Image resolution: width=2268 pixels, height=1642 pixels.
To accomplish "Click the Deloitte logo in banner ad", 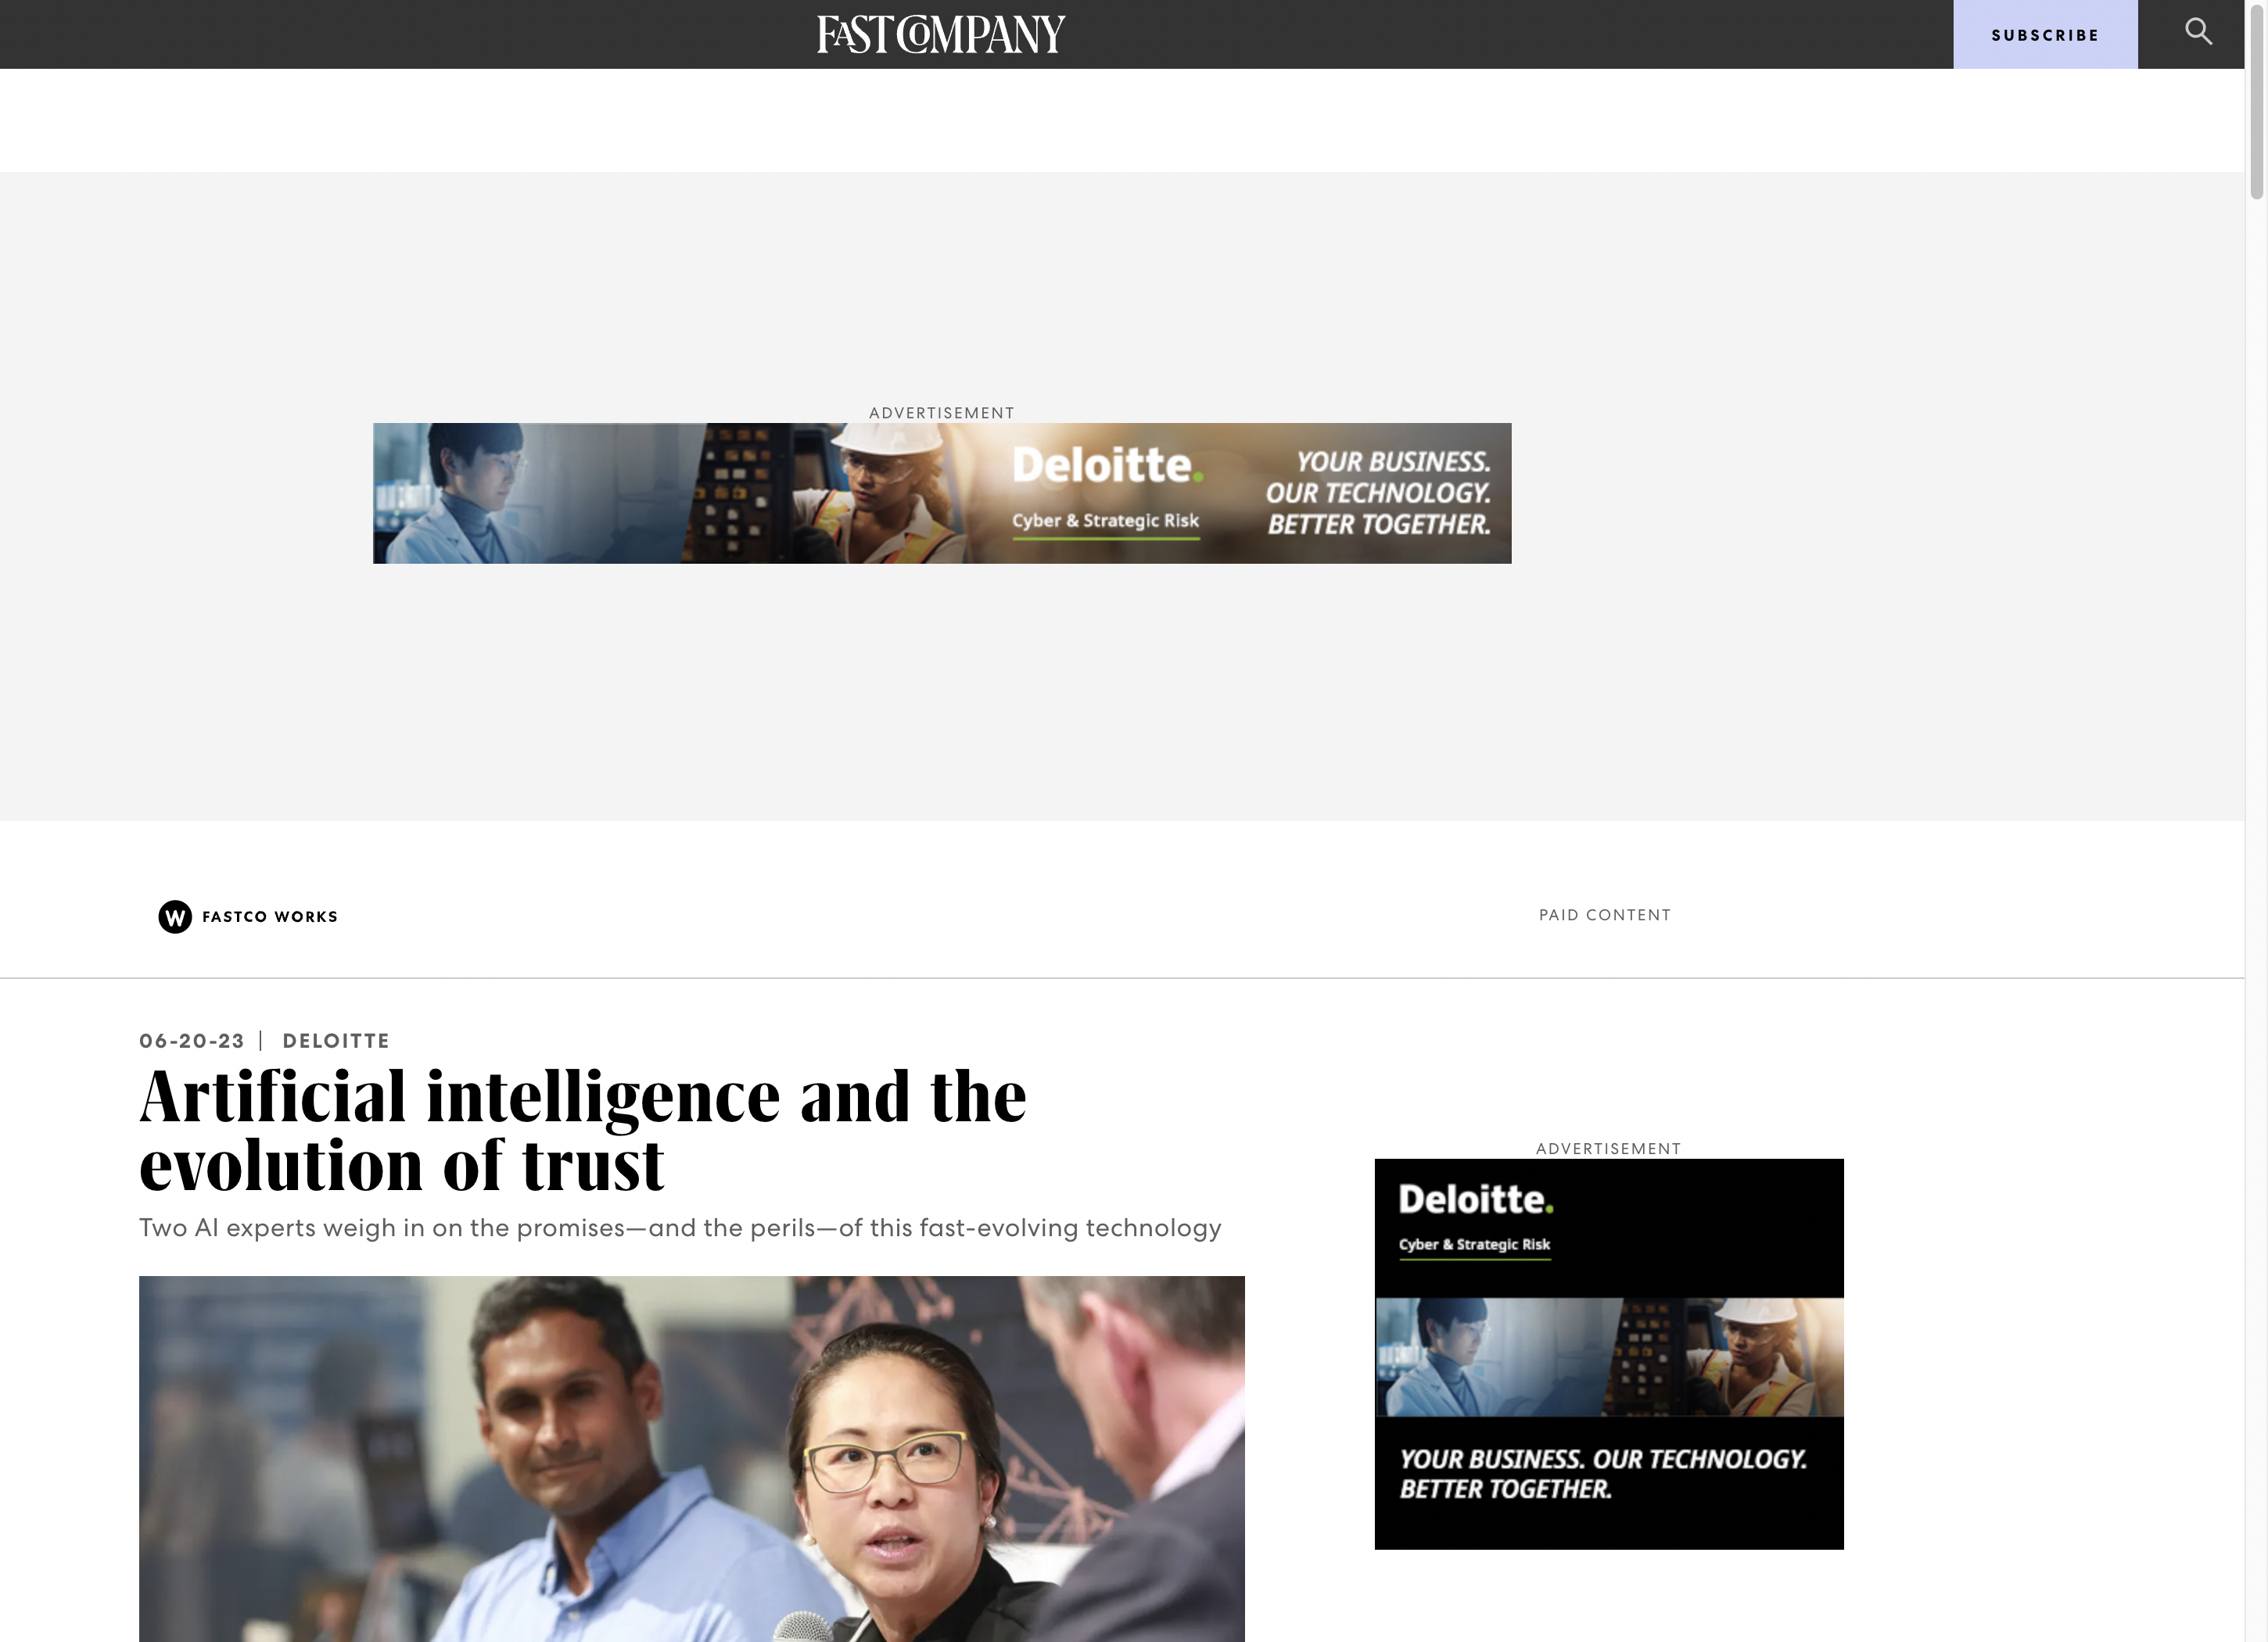I will click(x=1107, y=466).
